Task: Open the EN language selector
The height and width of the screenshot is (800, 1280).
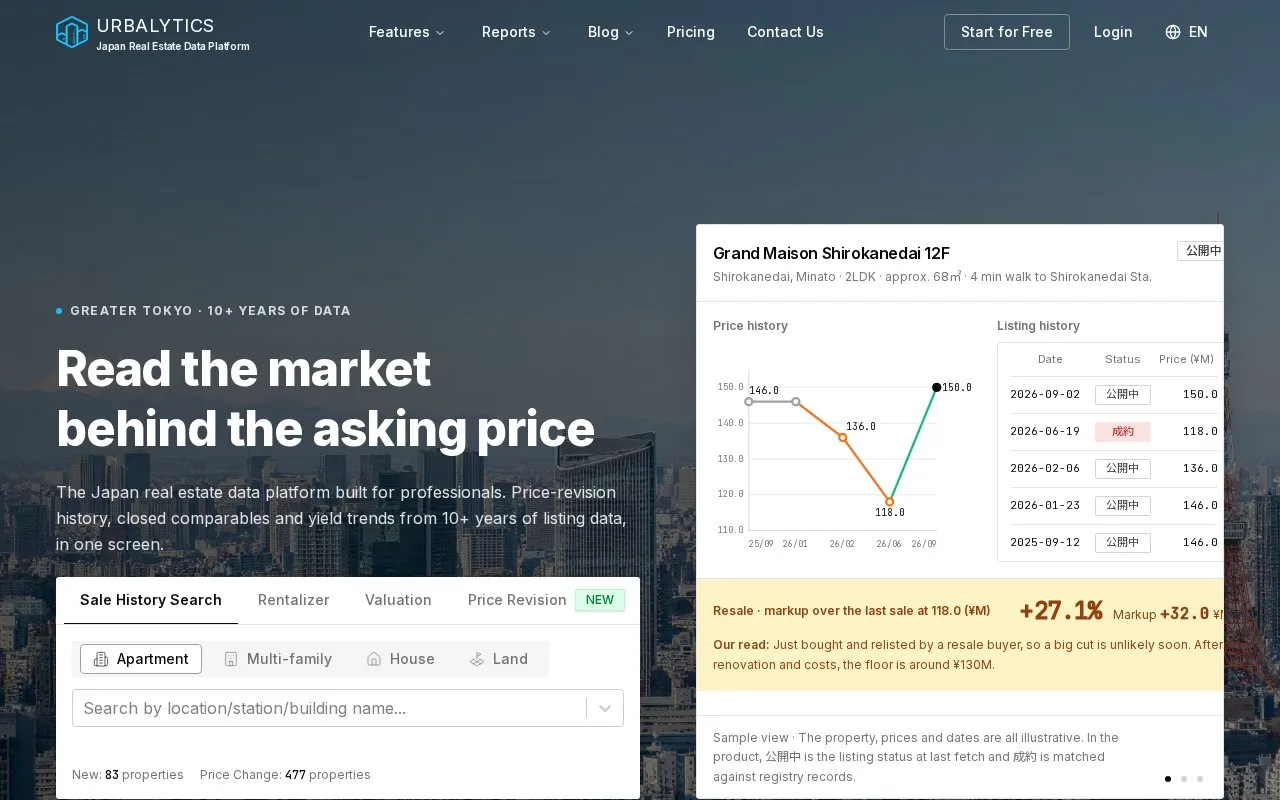Action: (x=1187, y=32)
